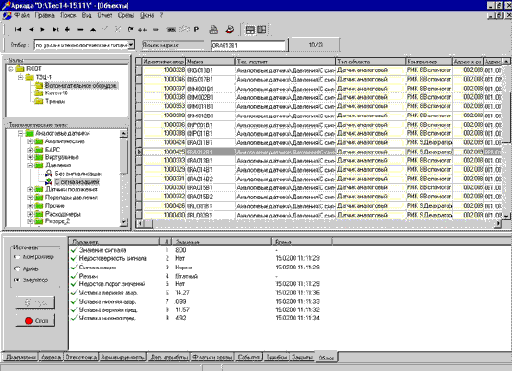Click the checkmark beside 'Режим' parameter
Viewport: 512px width, 371px height.
pos(74,276)
